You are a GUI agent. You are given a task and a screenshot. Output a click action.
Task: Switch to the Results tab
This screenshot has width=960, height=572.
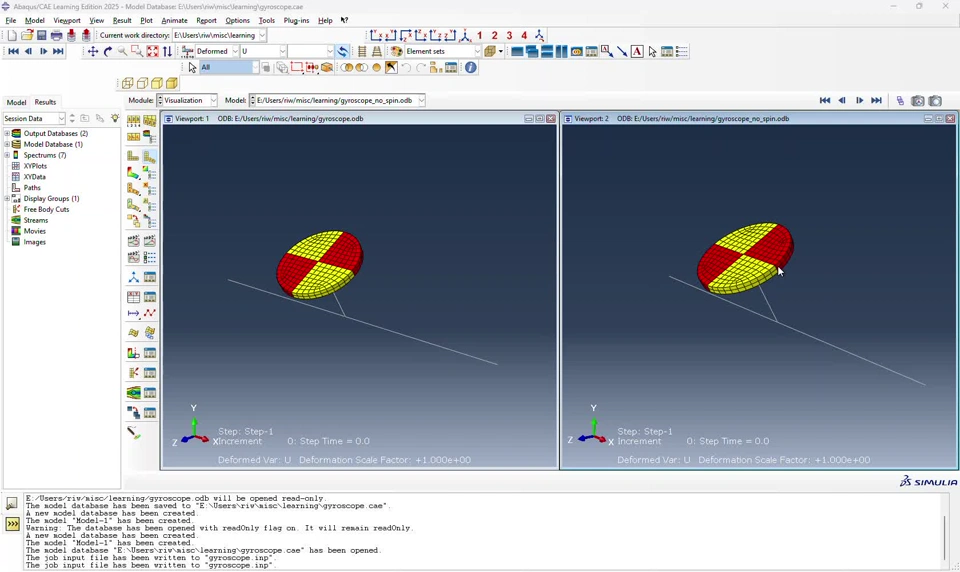(45, 102)
